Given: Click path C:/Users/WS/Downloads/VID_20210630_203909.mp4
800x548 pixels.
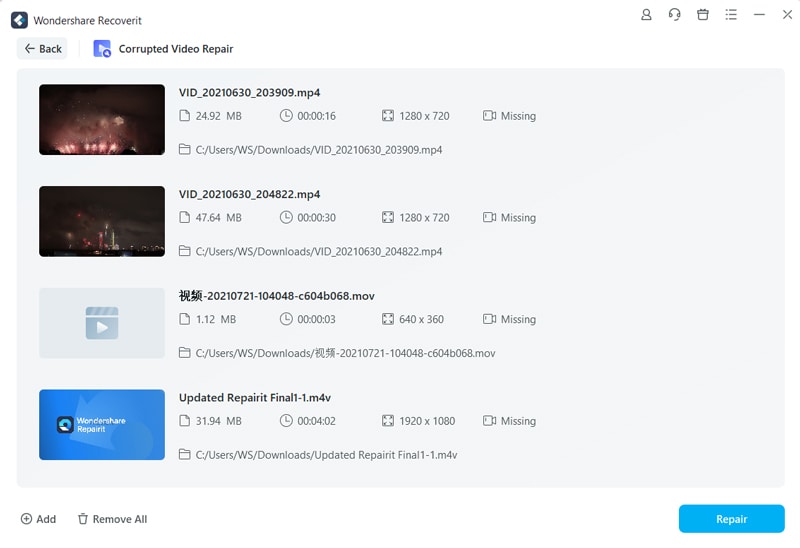Looking at the screenshot, I should 319,150.
